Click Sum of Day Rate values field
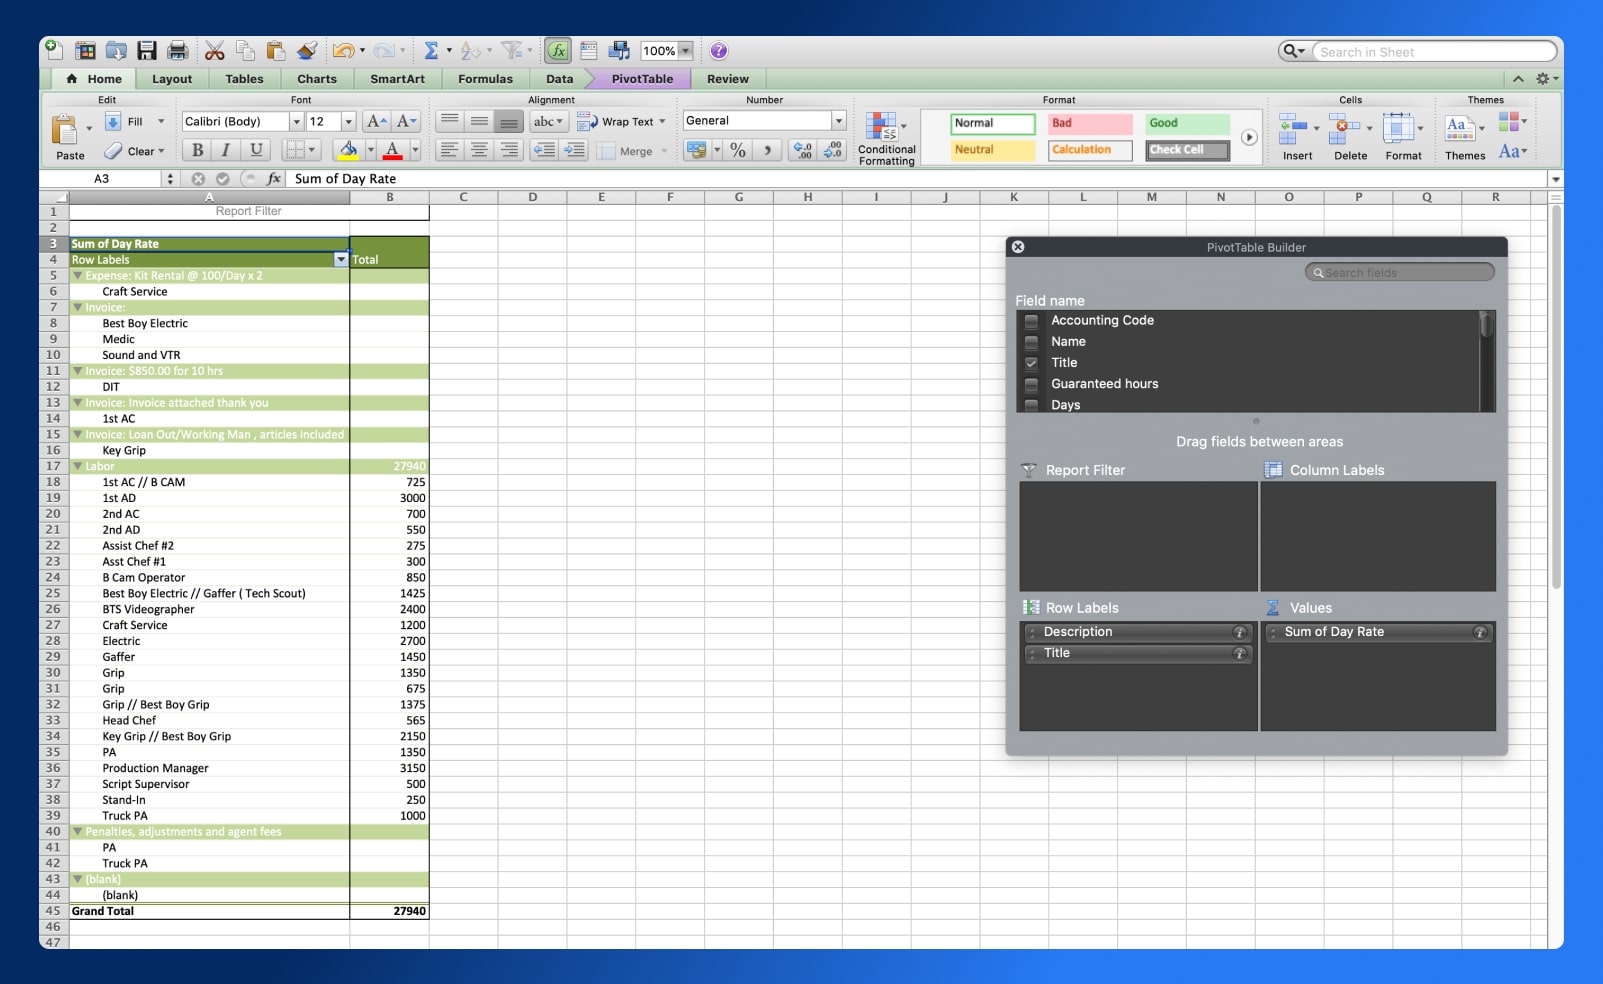This screenshot has height=984, width=1603. (1378, 632)
